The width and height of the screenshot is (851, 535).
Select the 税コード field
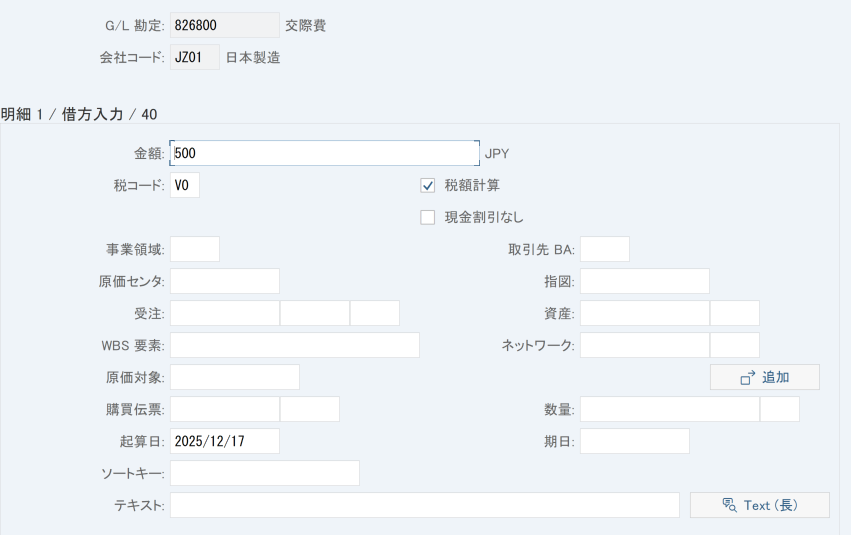coord(185,185)
